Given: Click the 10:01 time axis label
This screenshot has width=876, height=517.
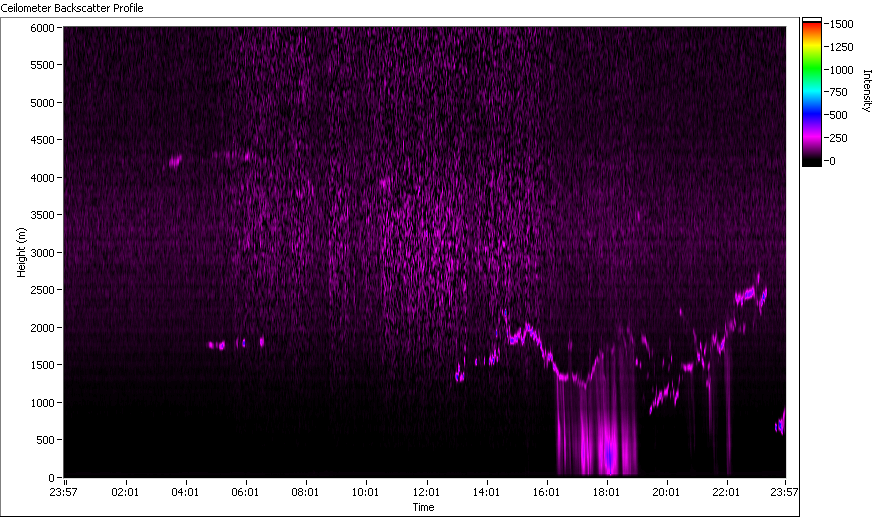Looking at the screenshot, I should (x=365, y=492).
